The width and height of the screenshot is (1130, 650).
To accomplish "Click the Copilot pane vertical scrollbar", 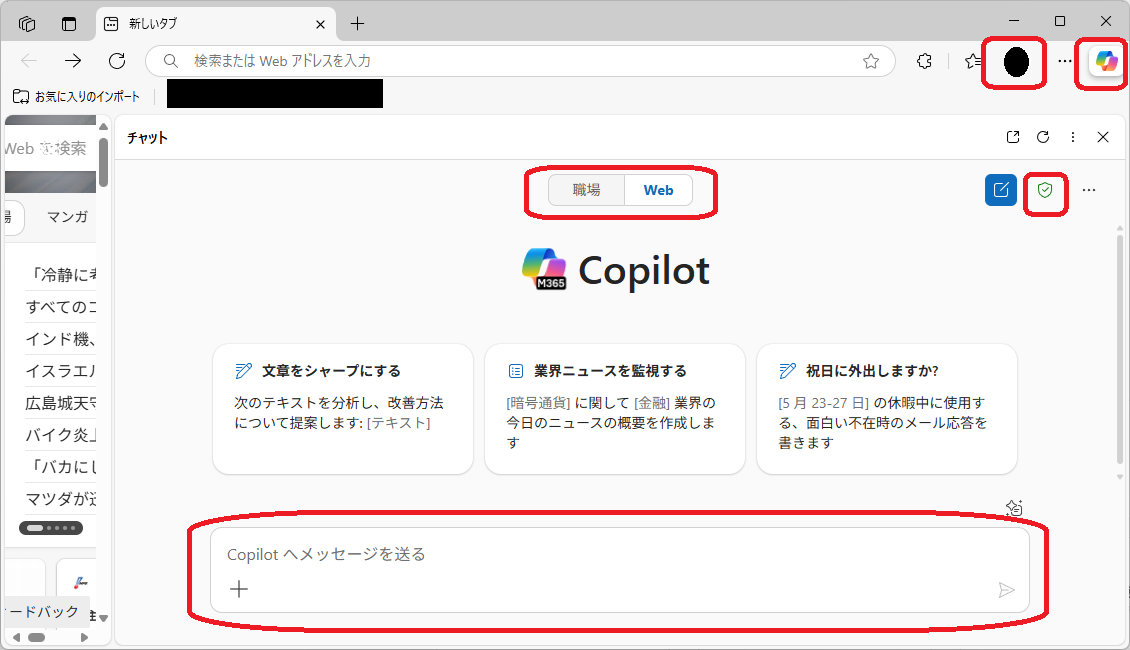I will 1120,350.
